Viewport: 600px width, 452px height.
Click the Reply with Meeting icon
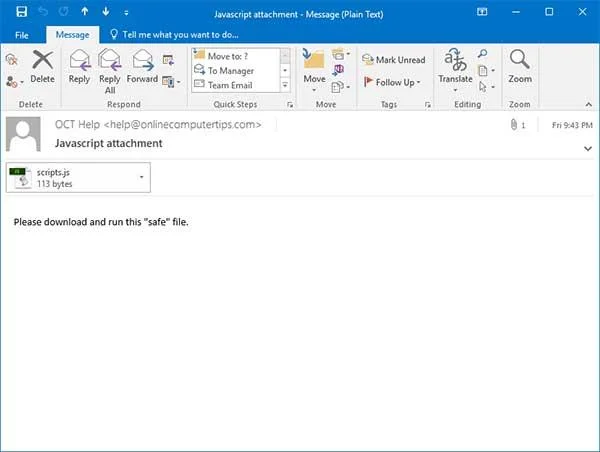click(168, 60)
